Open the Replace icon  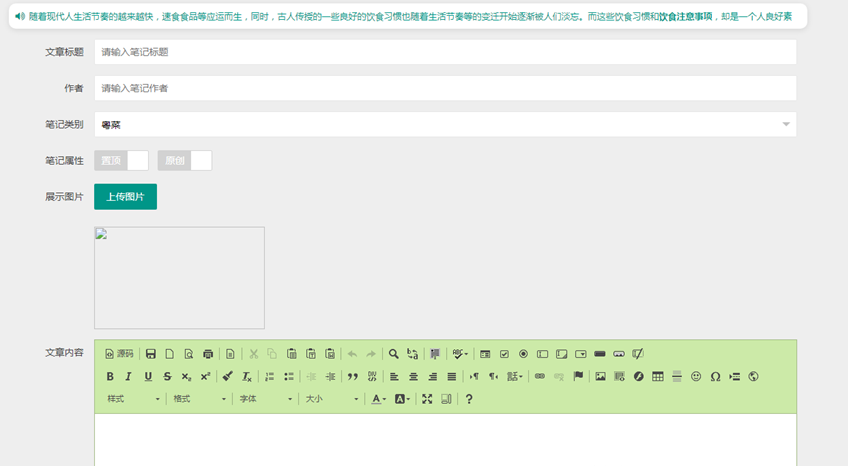[x=413, y=354]
